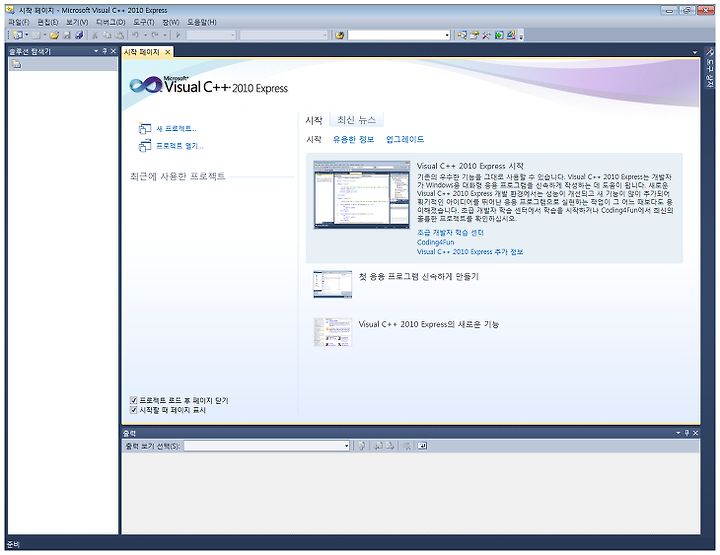720x555 pixels.
Task: Click Visual C++ 2010 Express의 새로운 기능 thumbnail
Action: [x=332, y=332]
